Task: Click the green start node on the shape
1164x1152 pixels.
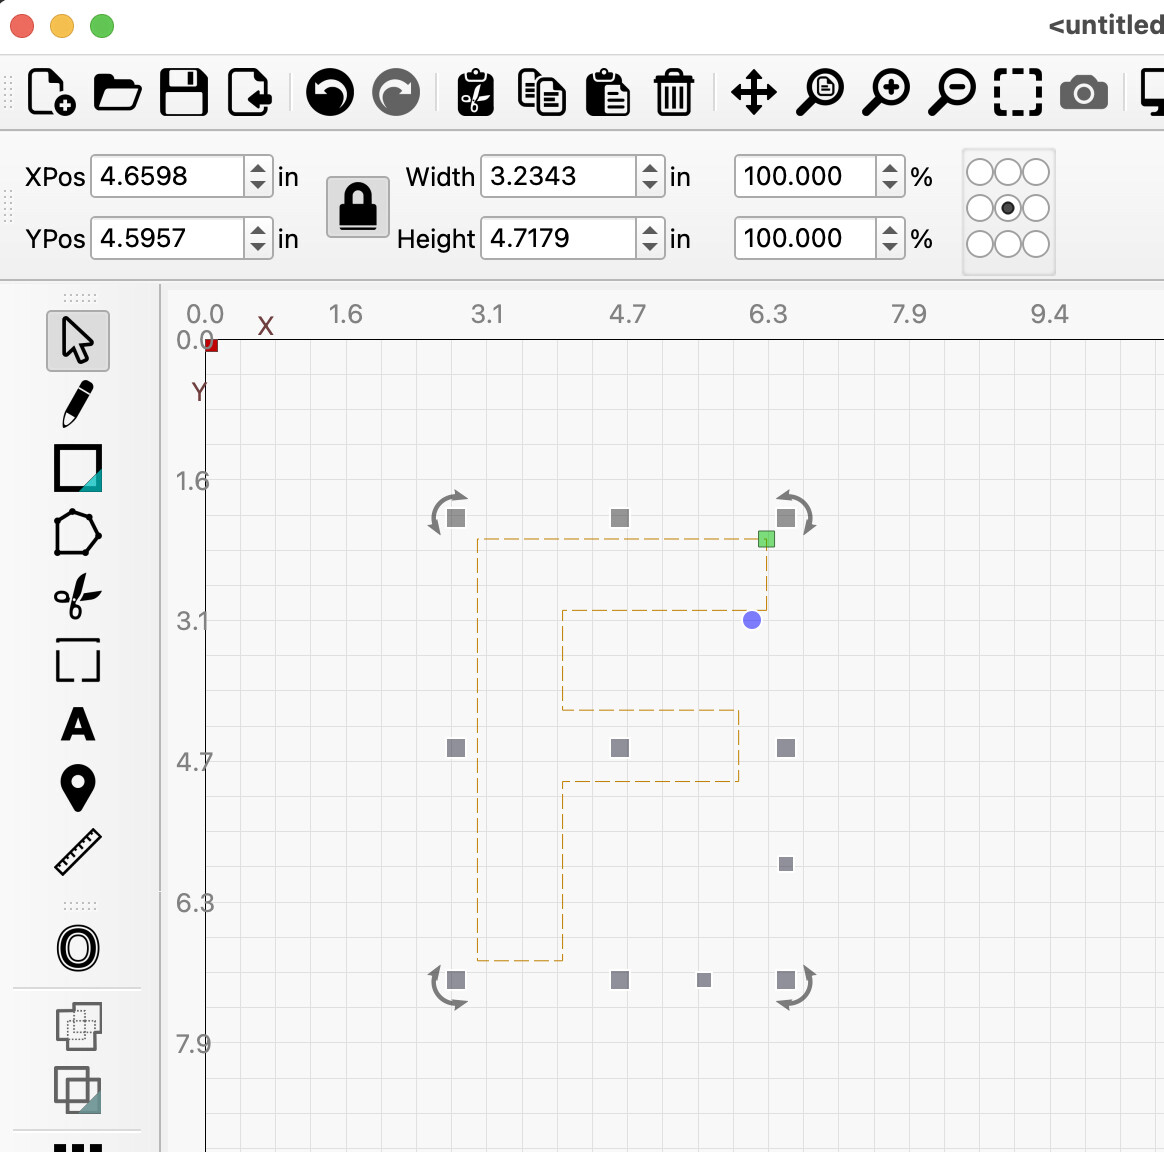Action: tap(766, 540)
